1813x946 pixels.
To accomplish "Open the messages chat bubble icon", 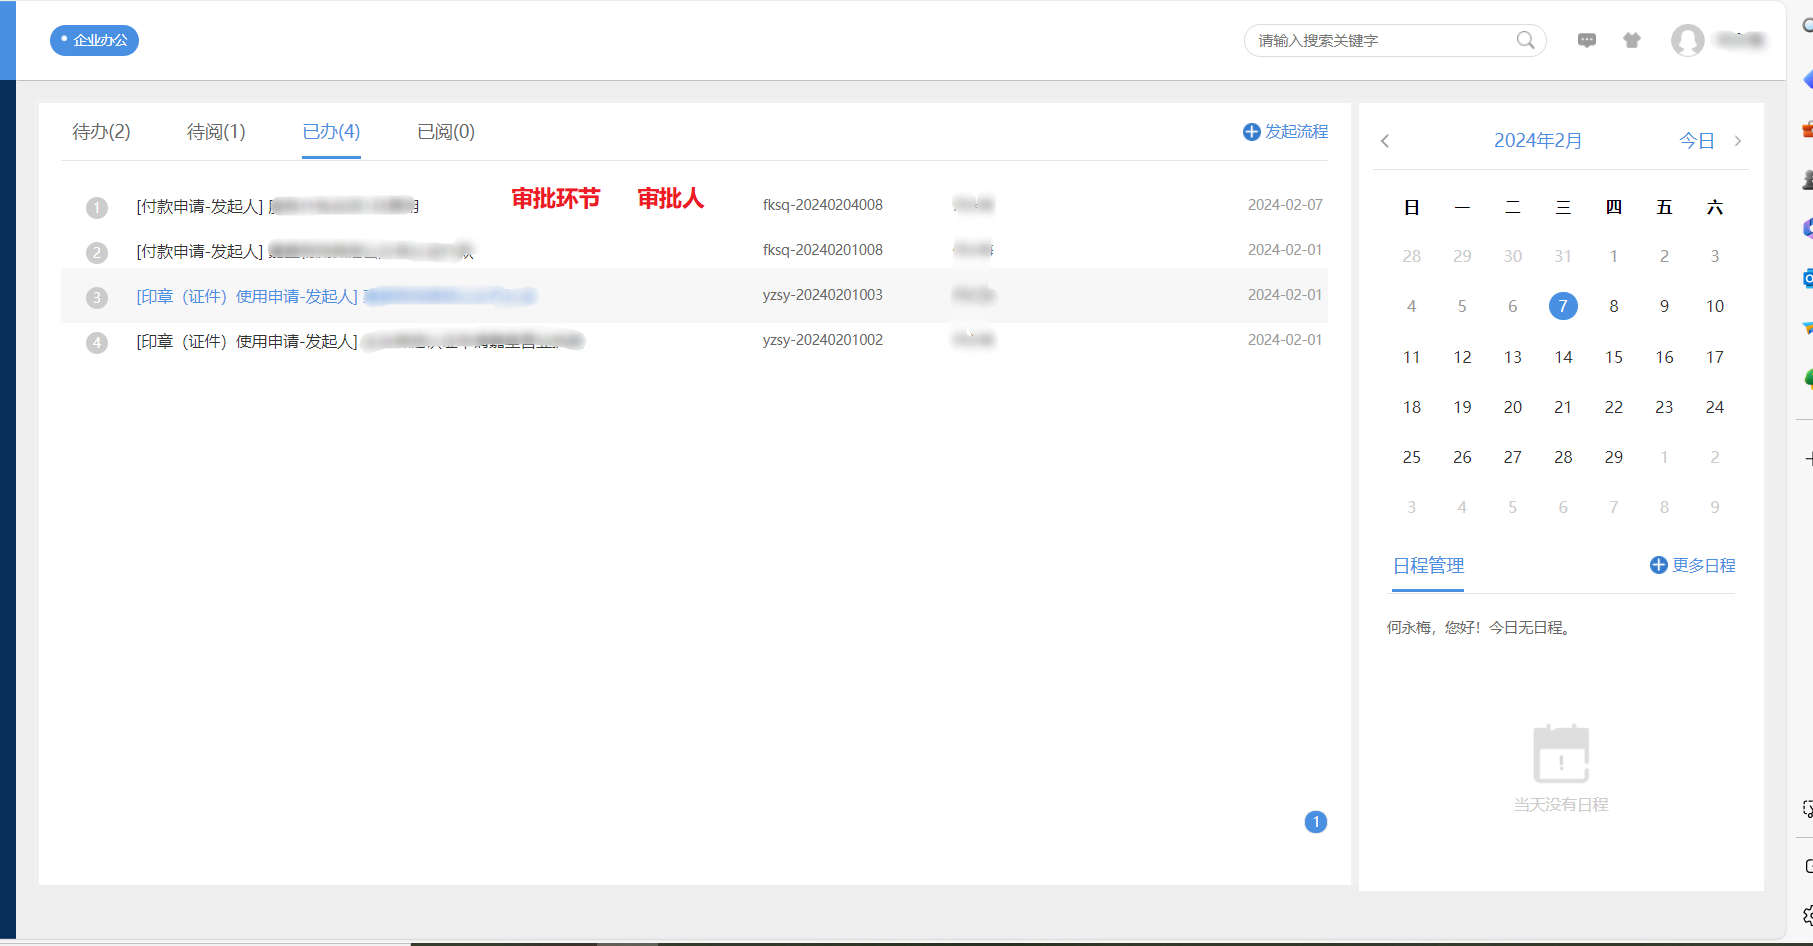I will click(x=1587, y=40).
